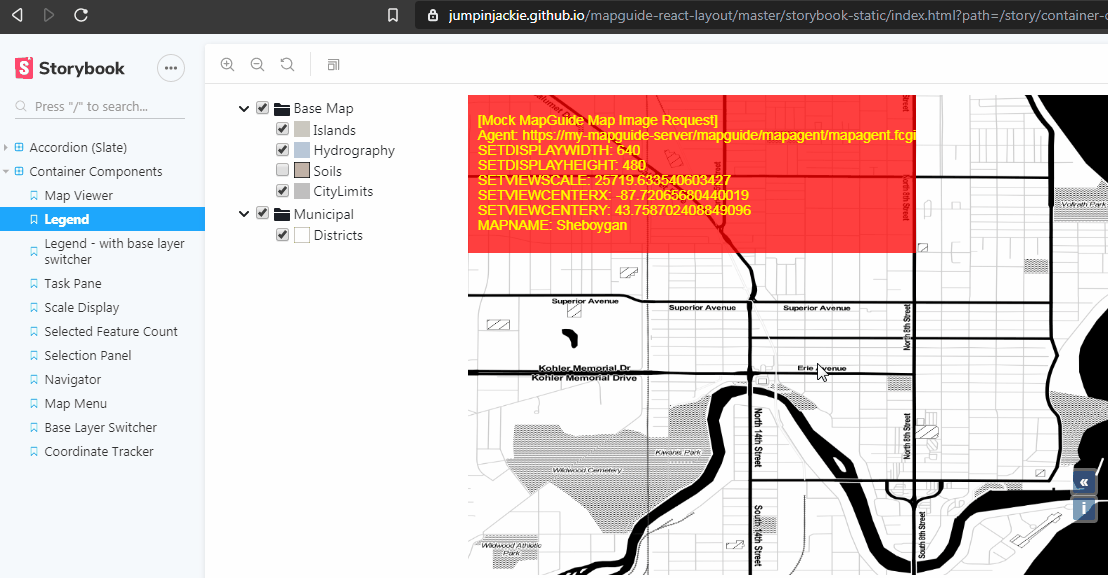Uncheck the Districts layer
Image resolution: width=1108 pixels, height=578 pixels.
pyautogui.click(x=282, y=235)
